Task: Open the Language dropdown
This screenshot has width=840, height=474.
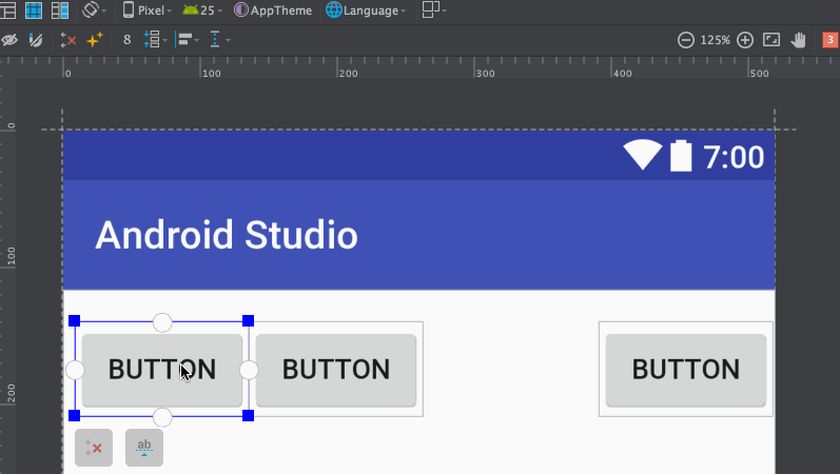Action: [366, 10]
